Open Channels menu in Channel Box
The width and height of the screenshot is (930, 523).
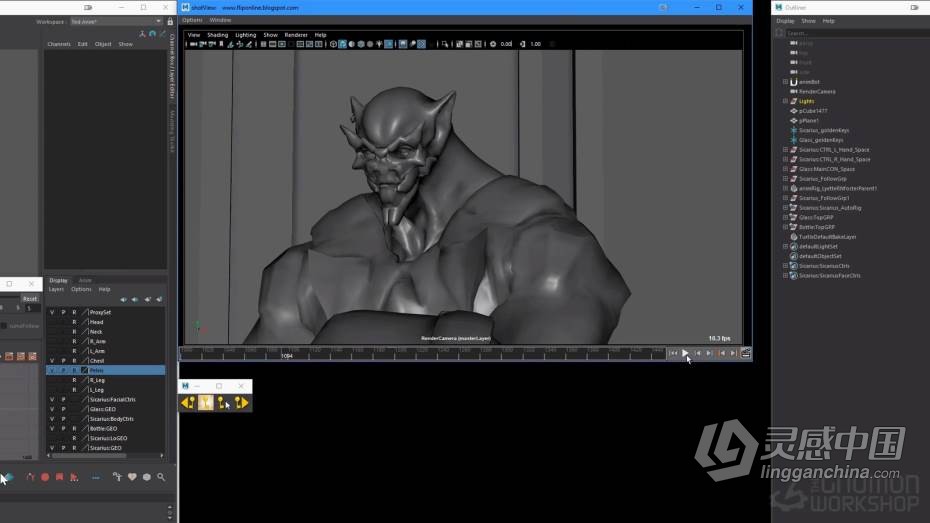tap(59, 44)
